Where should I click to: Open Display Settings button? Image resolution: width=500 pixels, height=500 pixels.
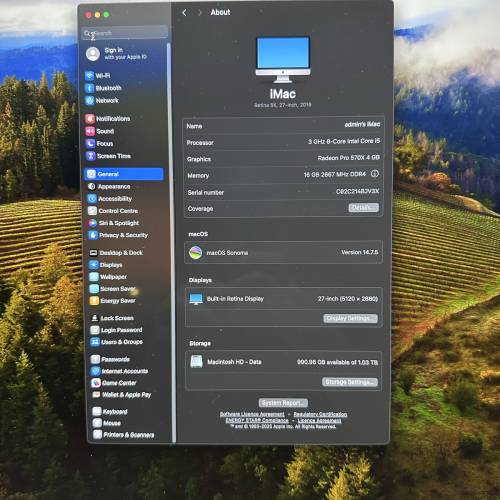click(x=350, y=318)
